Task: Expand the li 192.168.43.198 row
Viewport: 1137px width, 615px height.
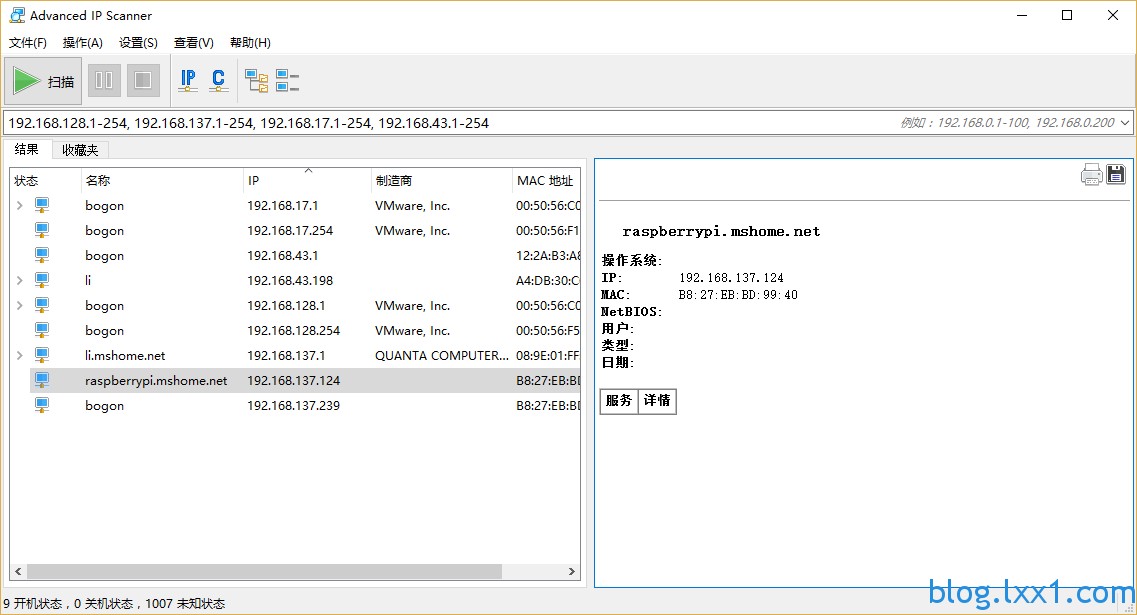Action: coord(20,280)
